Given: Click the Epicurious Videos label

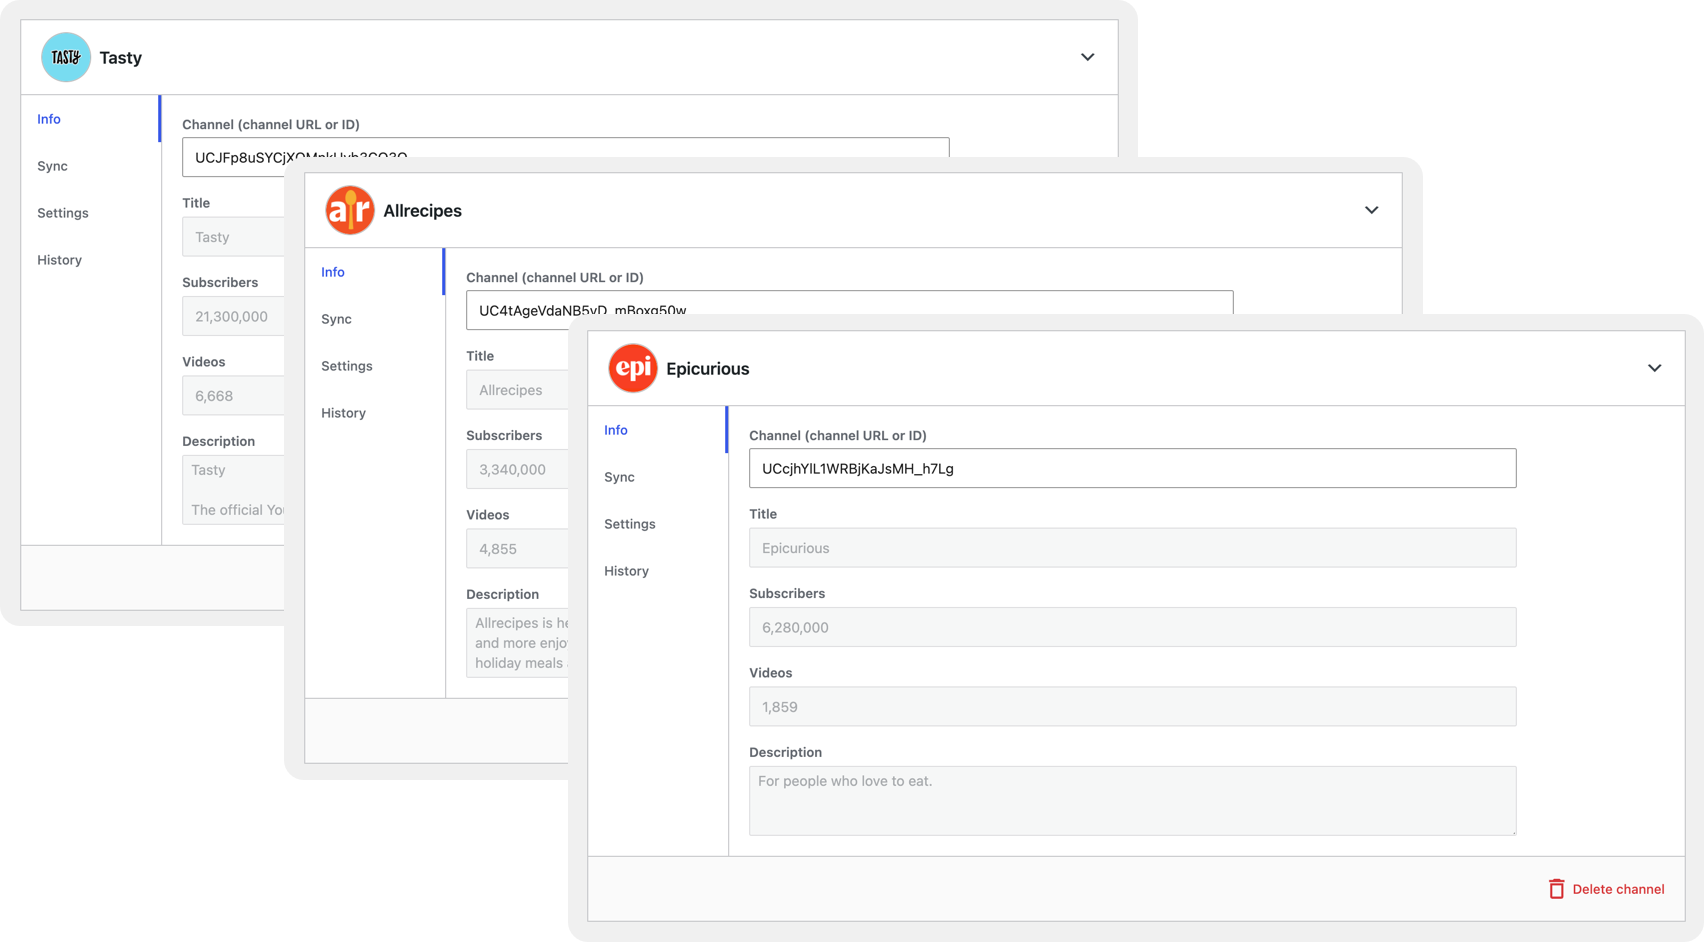Looking at the screenshot, I should click(x=771, y=673).
